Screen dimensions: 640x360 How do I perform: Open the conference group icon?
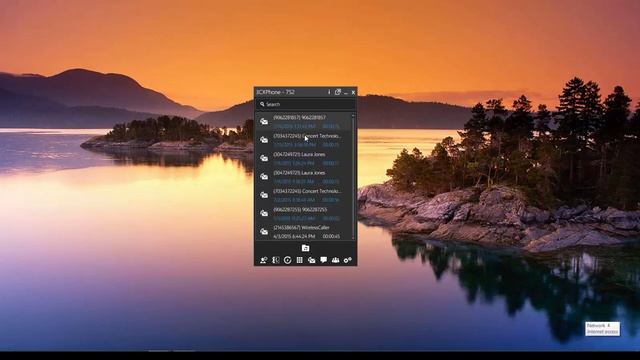coord(336,260)
